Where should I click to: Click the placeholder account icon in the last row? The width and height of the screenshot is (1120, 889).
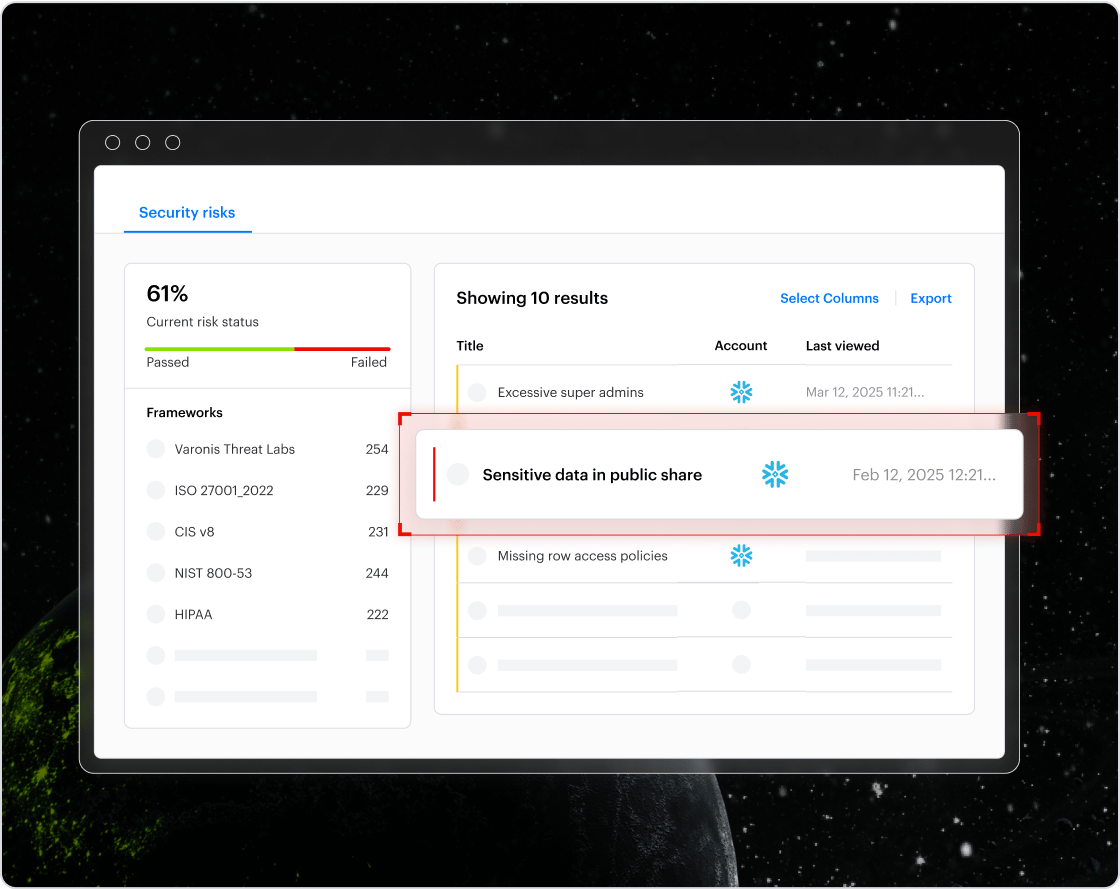coord(741,663)
